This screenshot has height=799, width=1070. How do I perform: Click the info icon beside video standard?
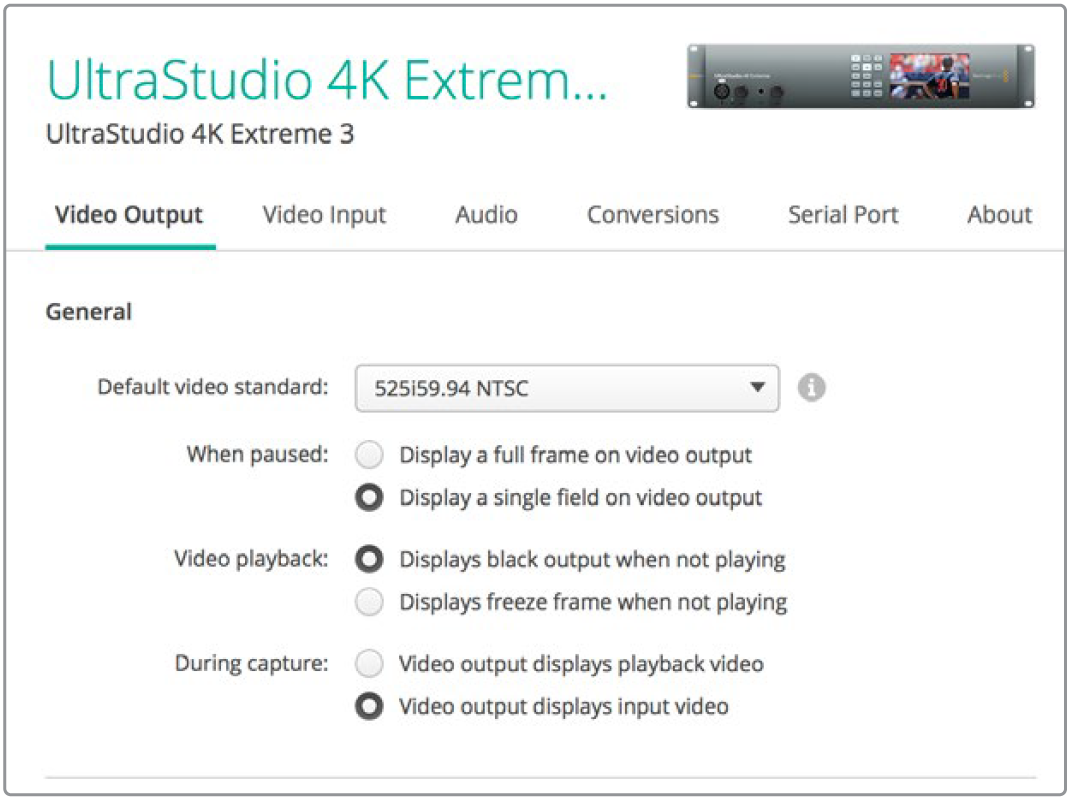(812, 388)
